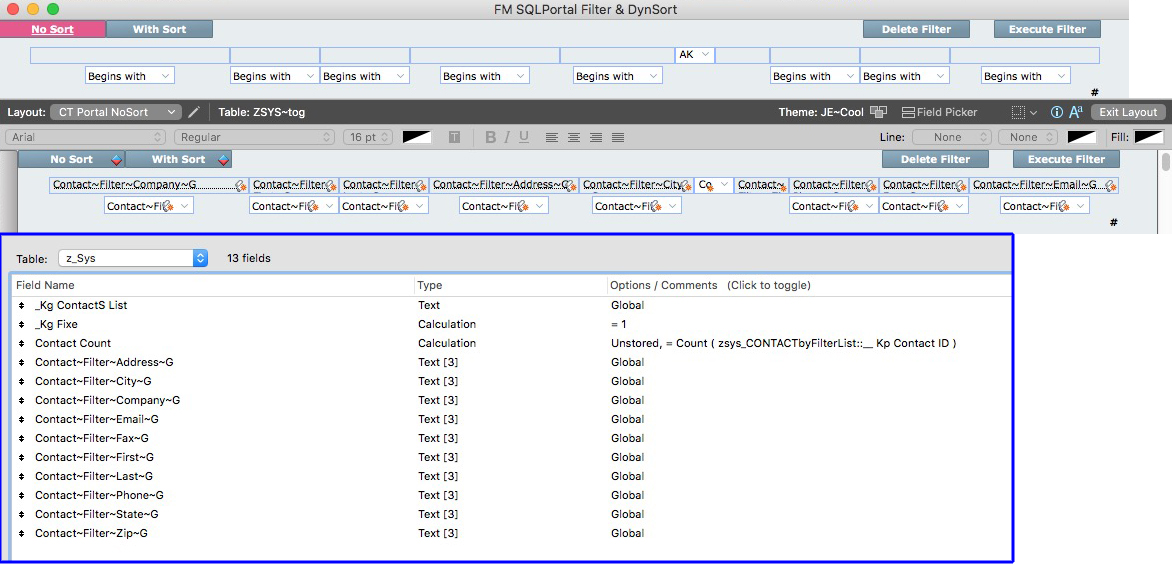
Task: Select the No Sort tab
Action: coord(52,29)
